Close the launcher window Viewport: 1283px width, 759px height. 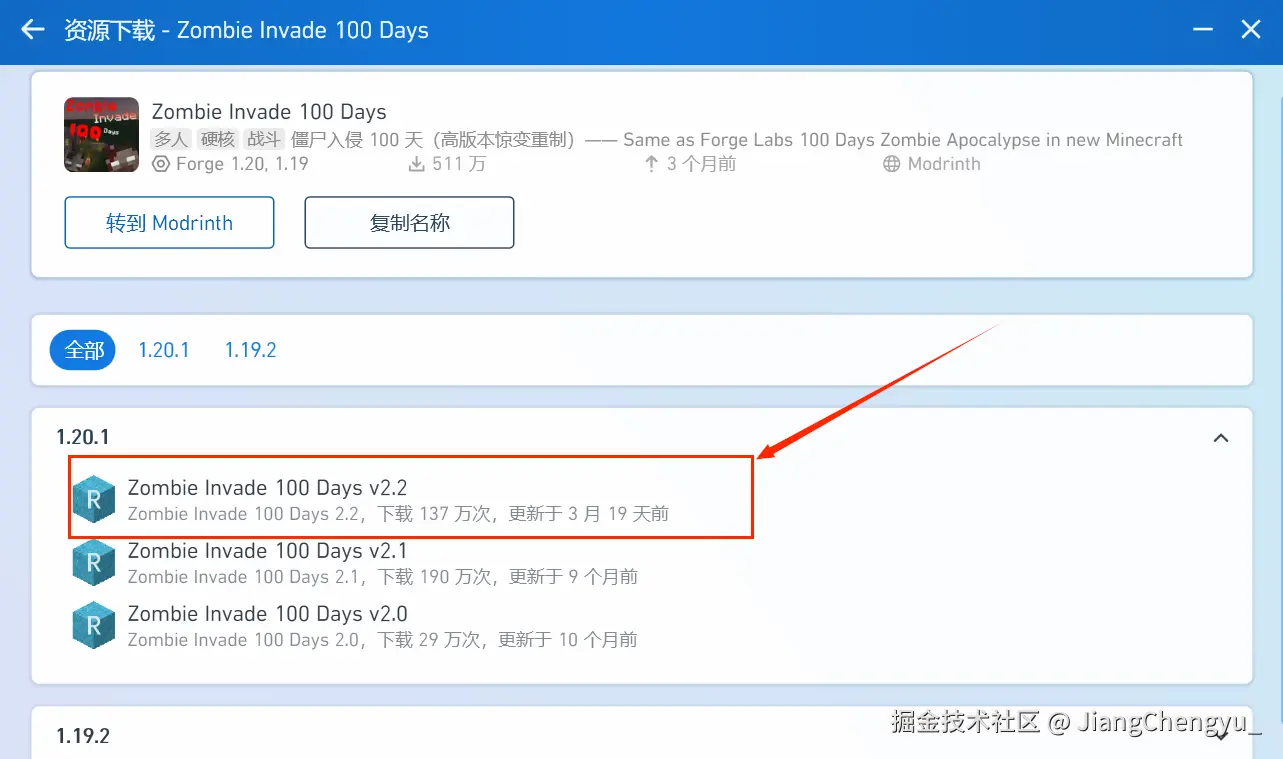coord(1251,30)
